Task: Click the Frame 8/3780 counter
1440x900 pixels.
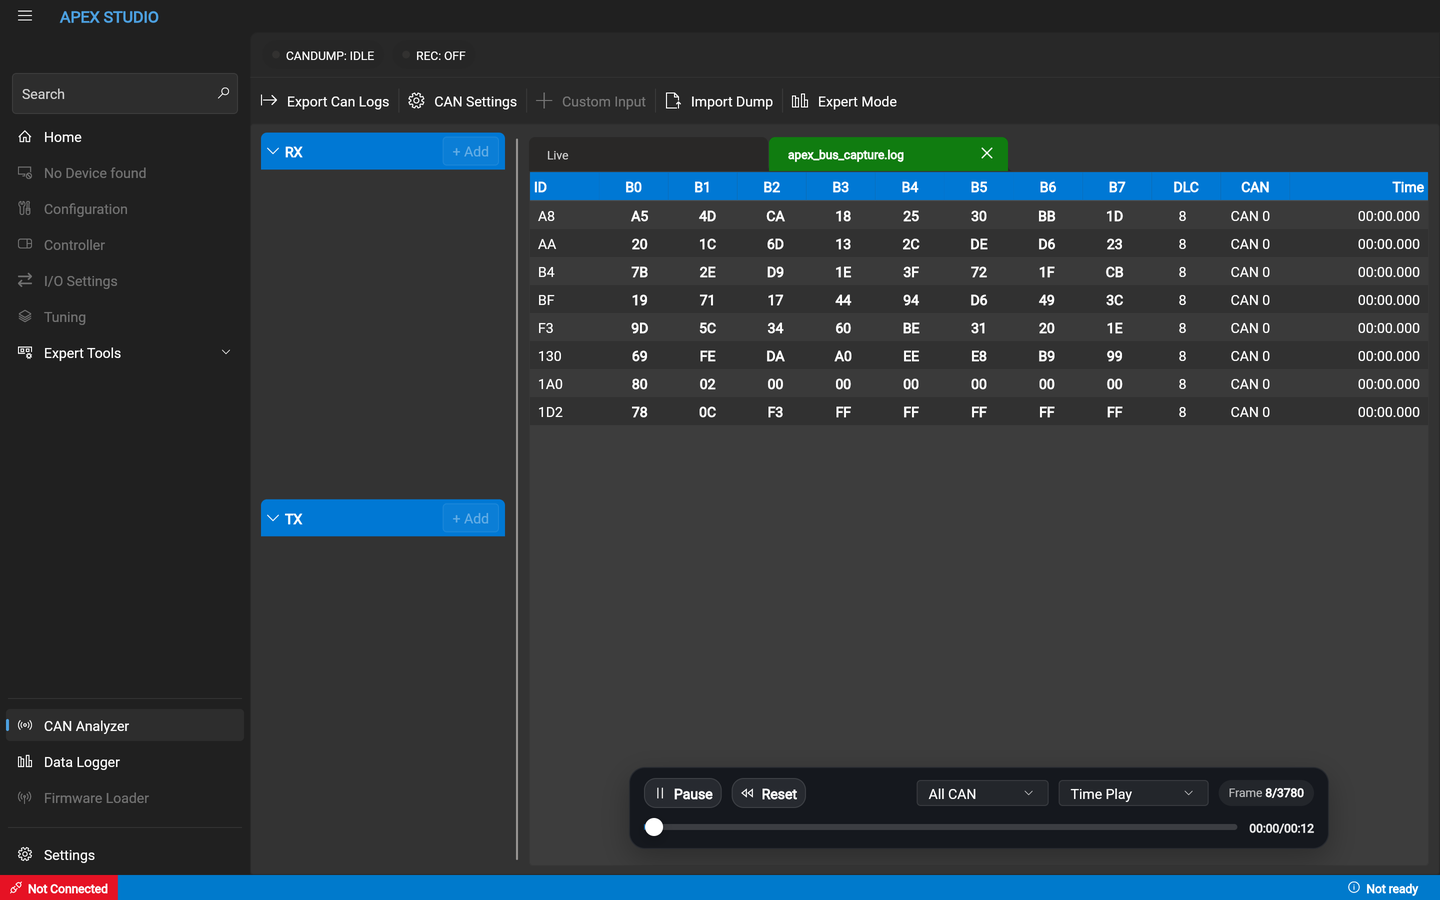Action: coord(1266,793)
